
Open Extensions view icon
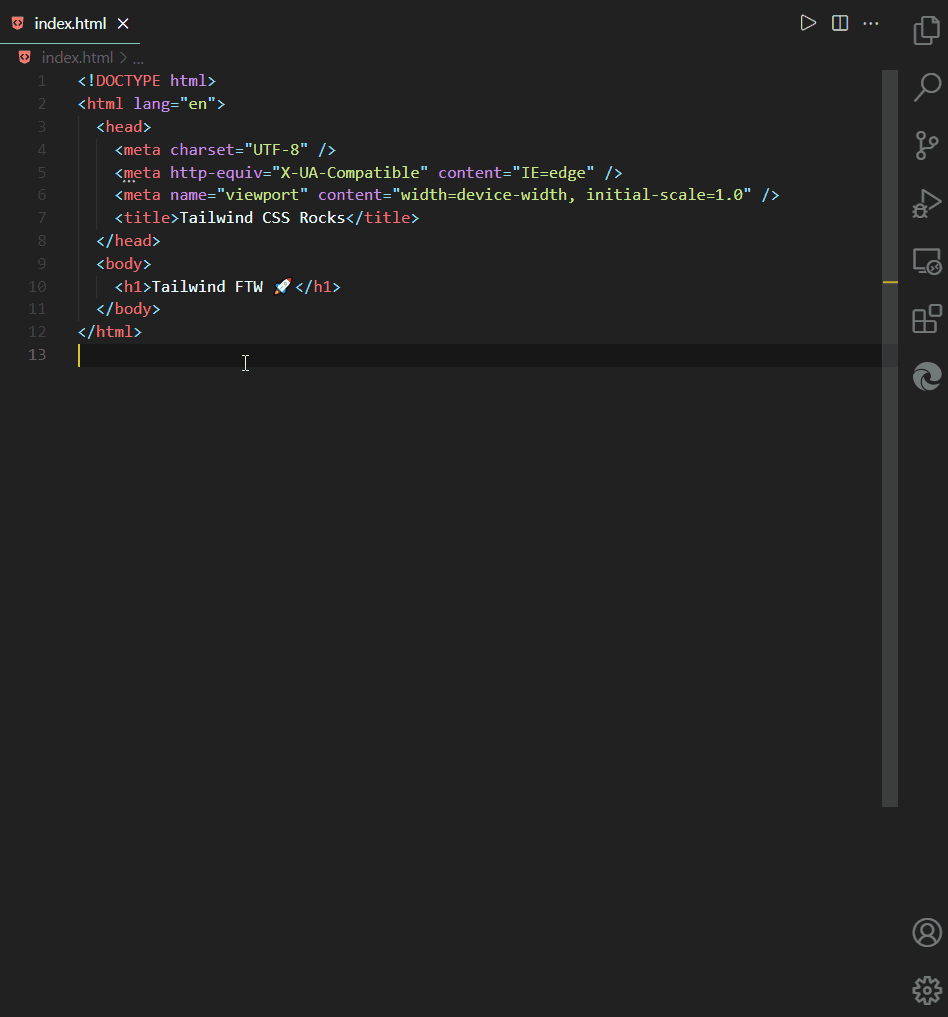[x=927, y=318]
